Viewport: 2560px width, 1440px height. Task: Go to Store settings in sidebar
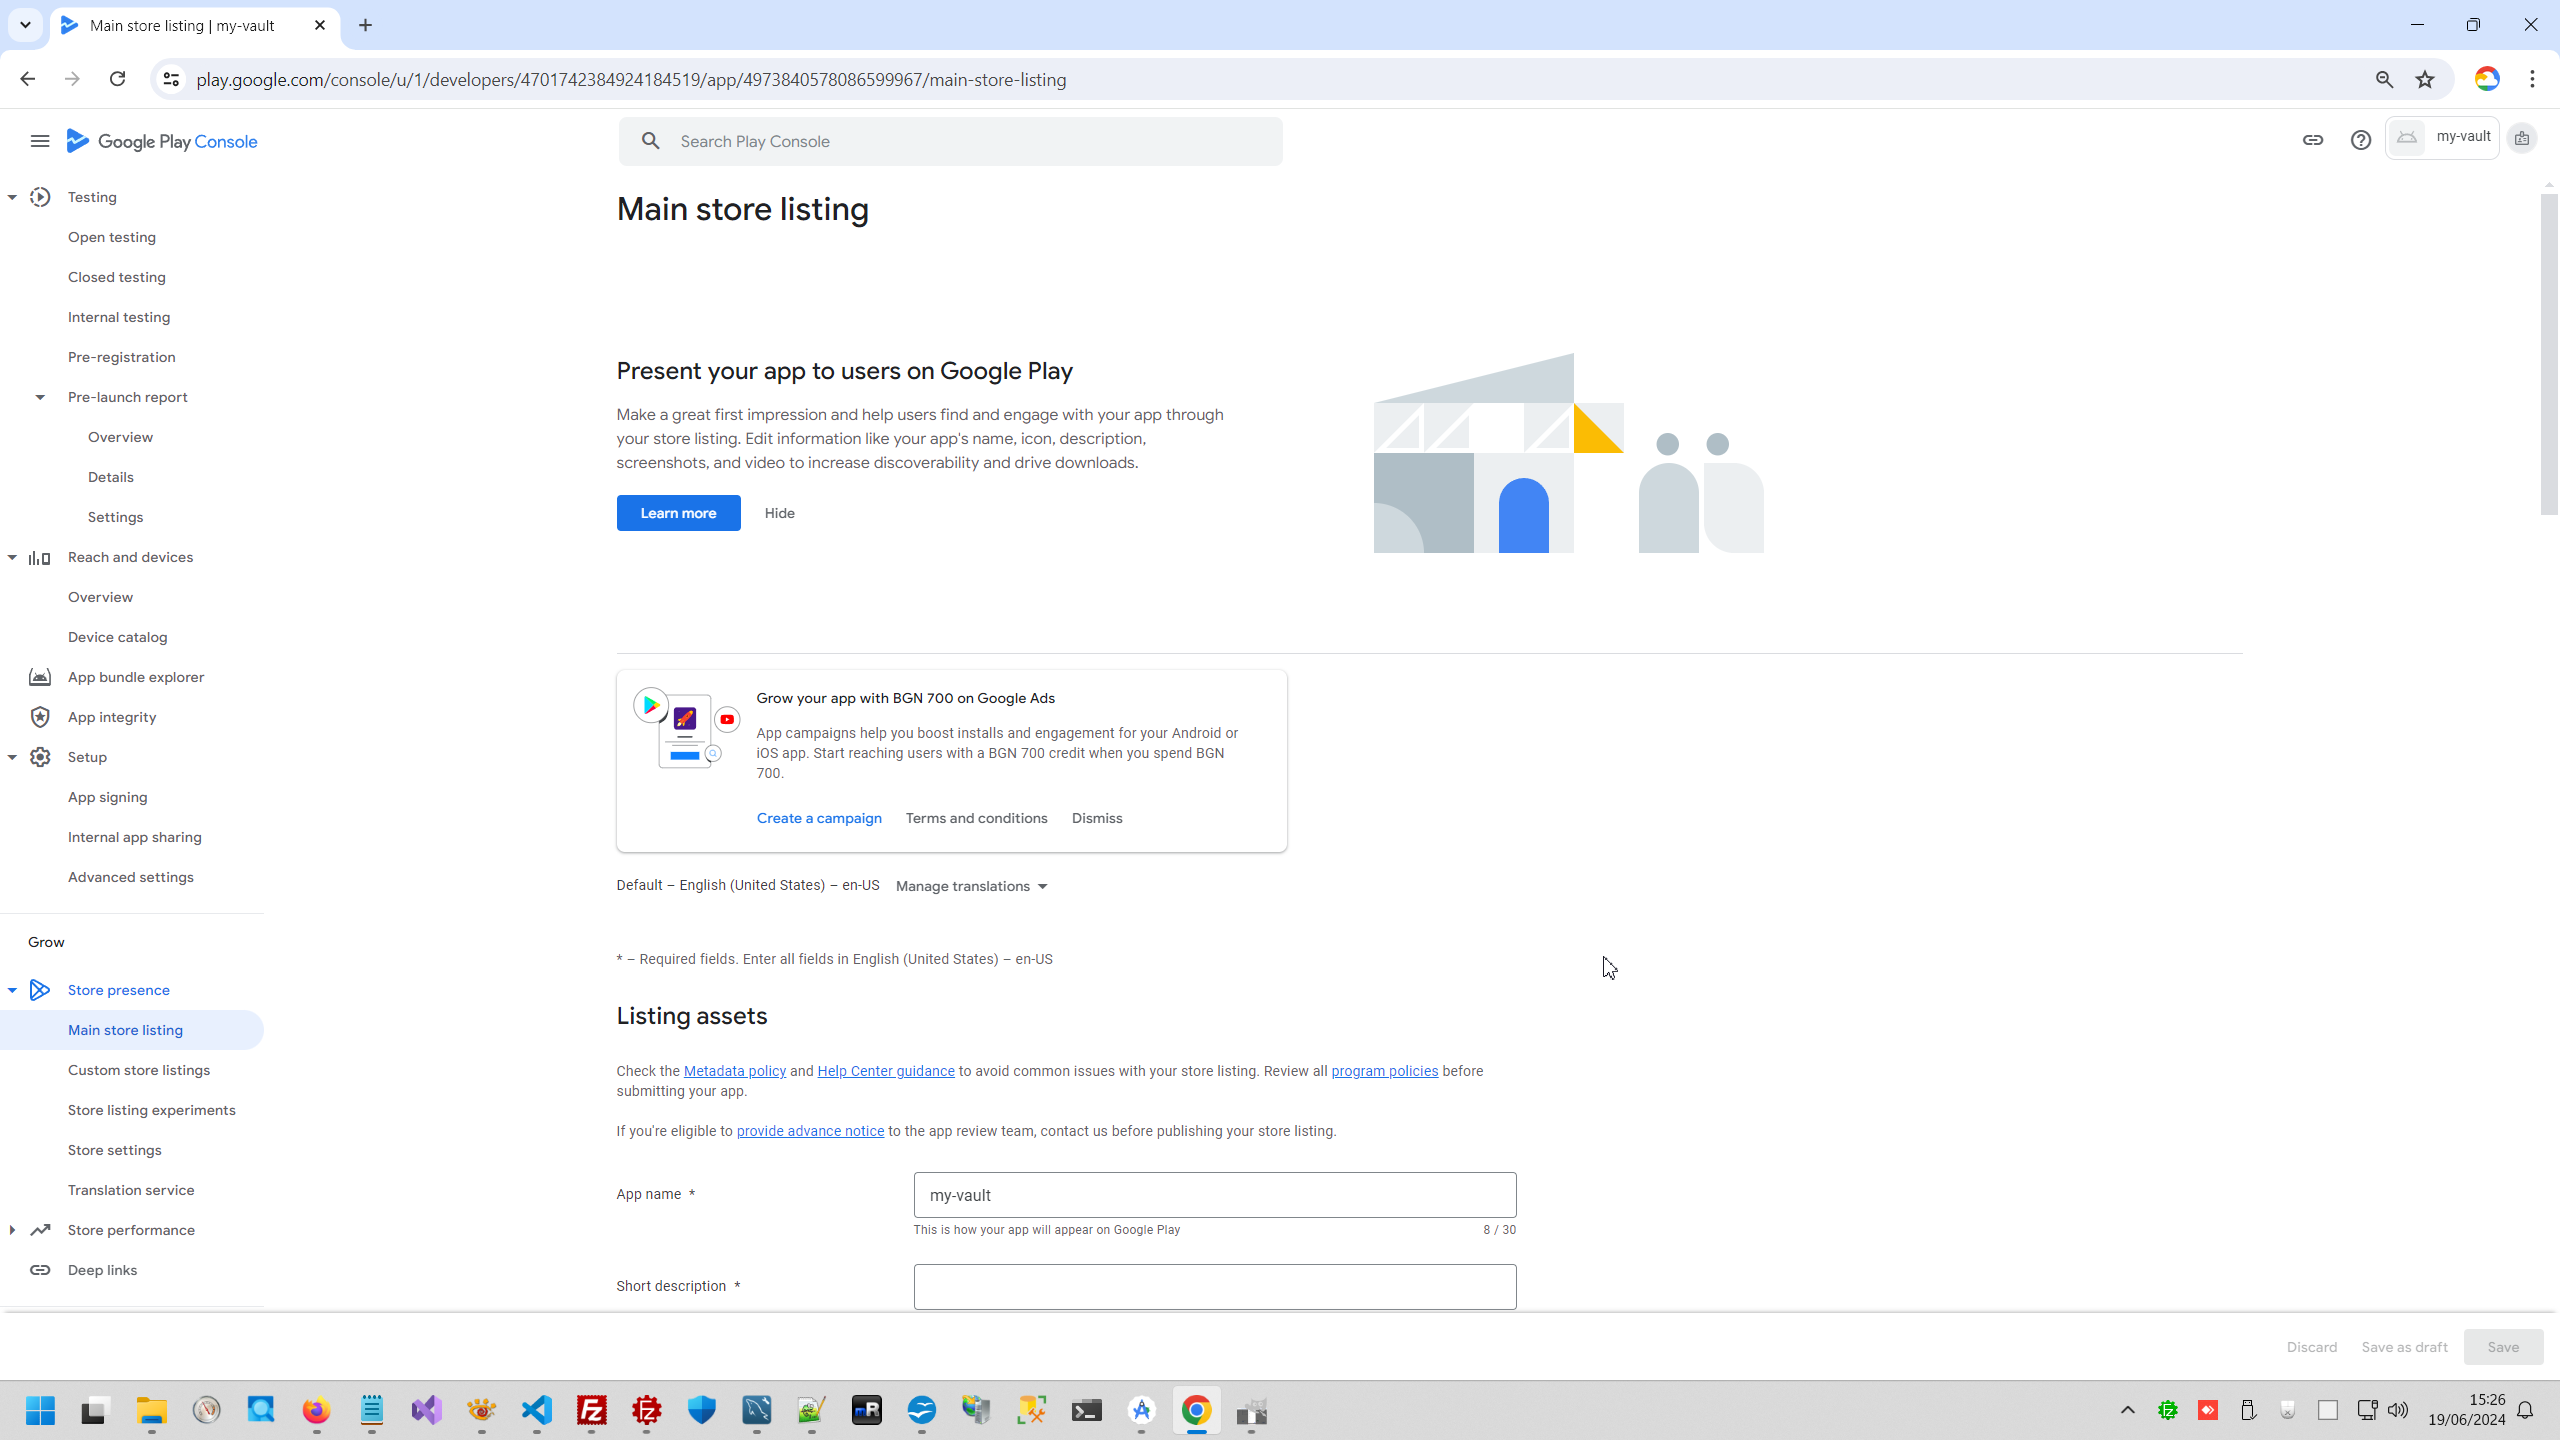point(115,1150)
